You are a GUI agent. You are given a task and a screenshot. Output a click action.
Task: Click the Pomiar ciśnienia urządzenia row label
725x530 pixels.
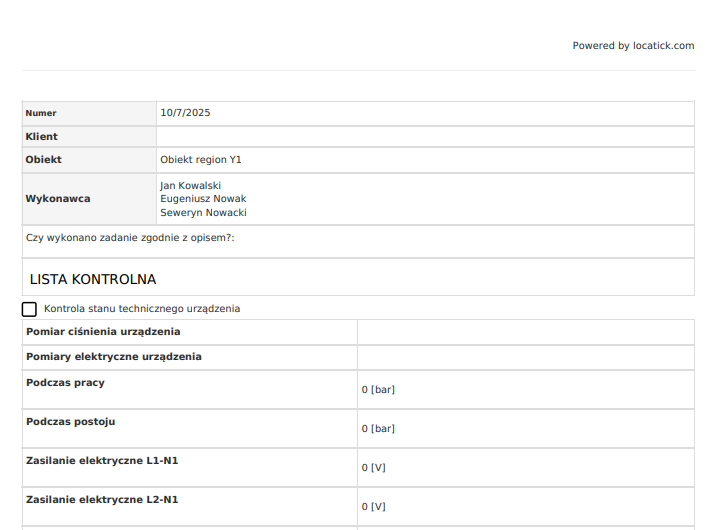103,331
